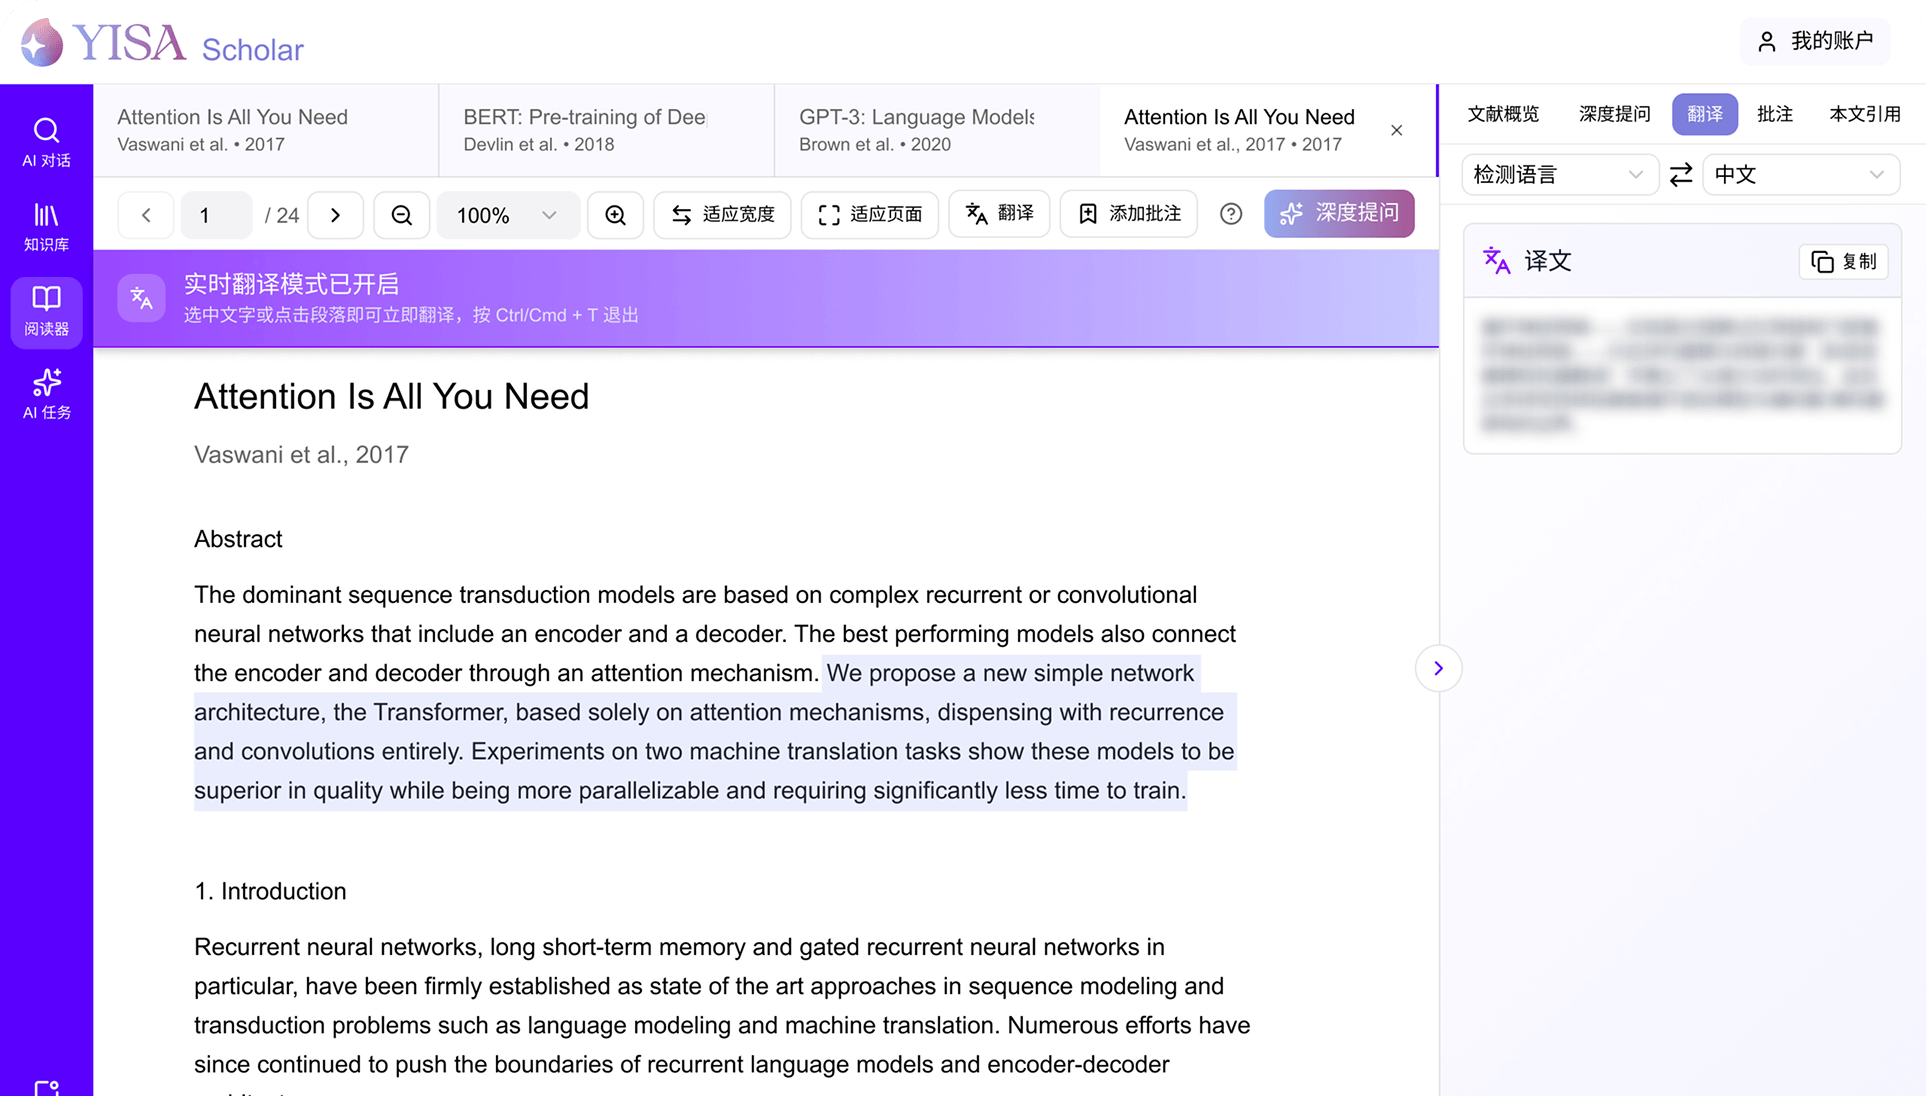The width and height of the screenshot is (1927, 1096).
Task: Go to the next page arrow
Action: point(335,215)
